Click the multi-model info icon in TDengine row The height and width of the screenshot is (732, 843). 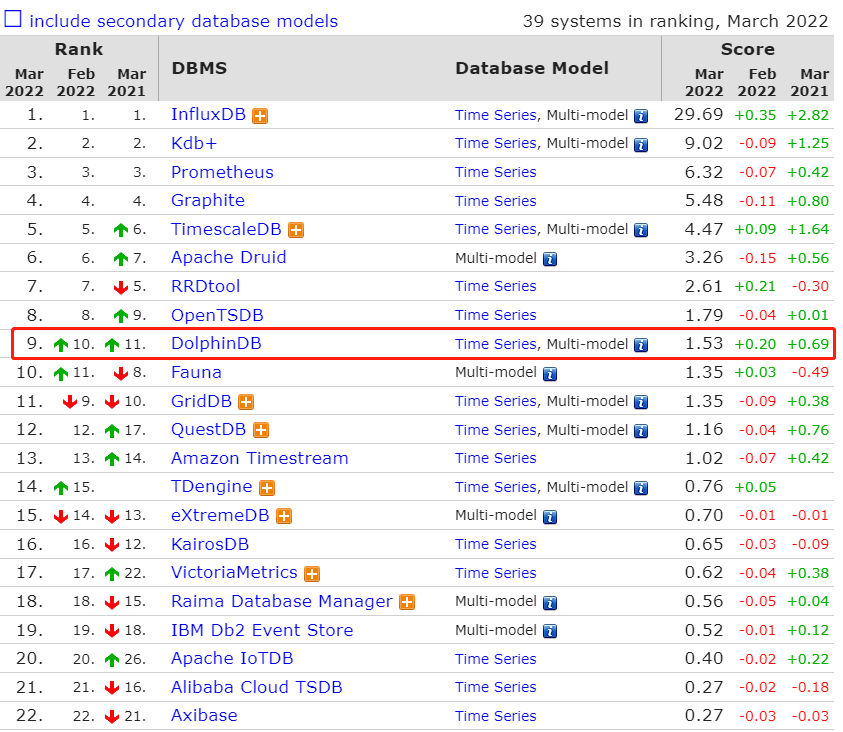click(x=641, y=488)
